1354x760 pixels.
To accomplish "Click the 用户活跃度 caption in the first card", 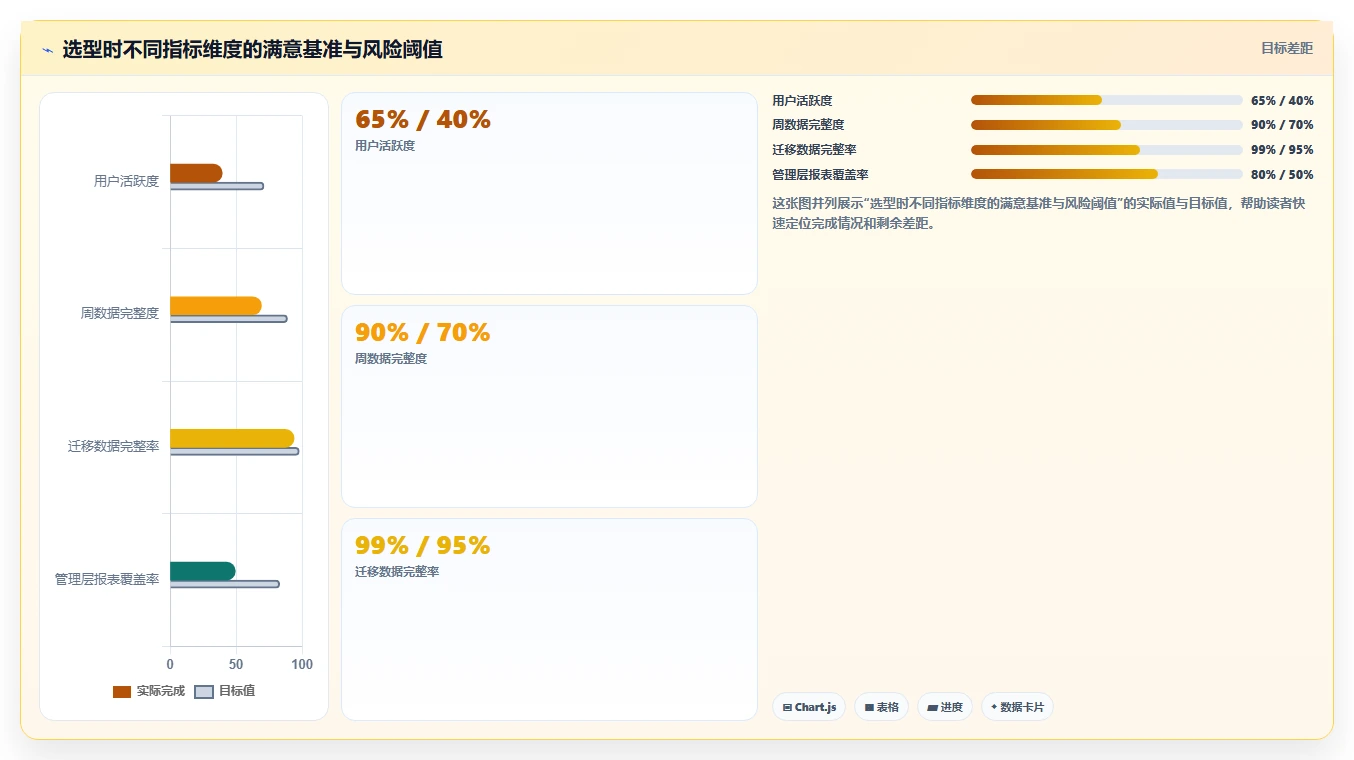I will click(385, 146).
